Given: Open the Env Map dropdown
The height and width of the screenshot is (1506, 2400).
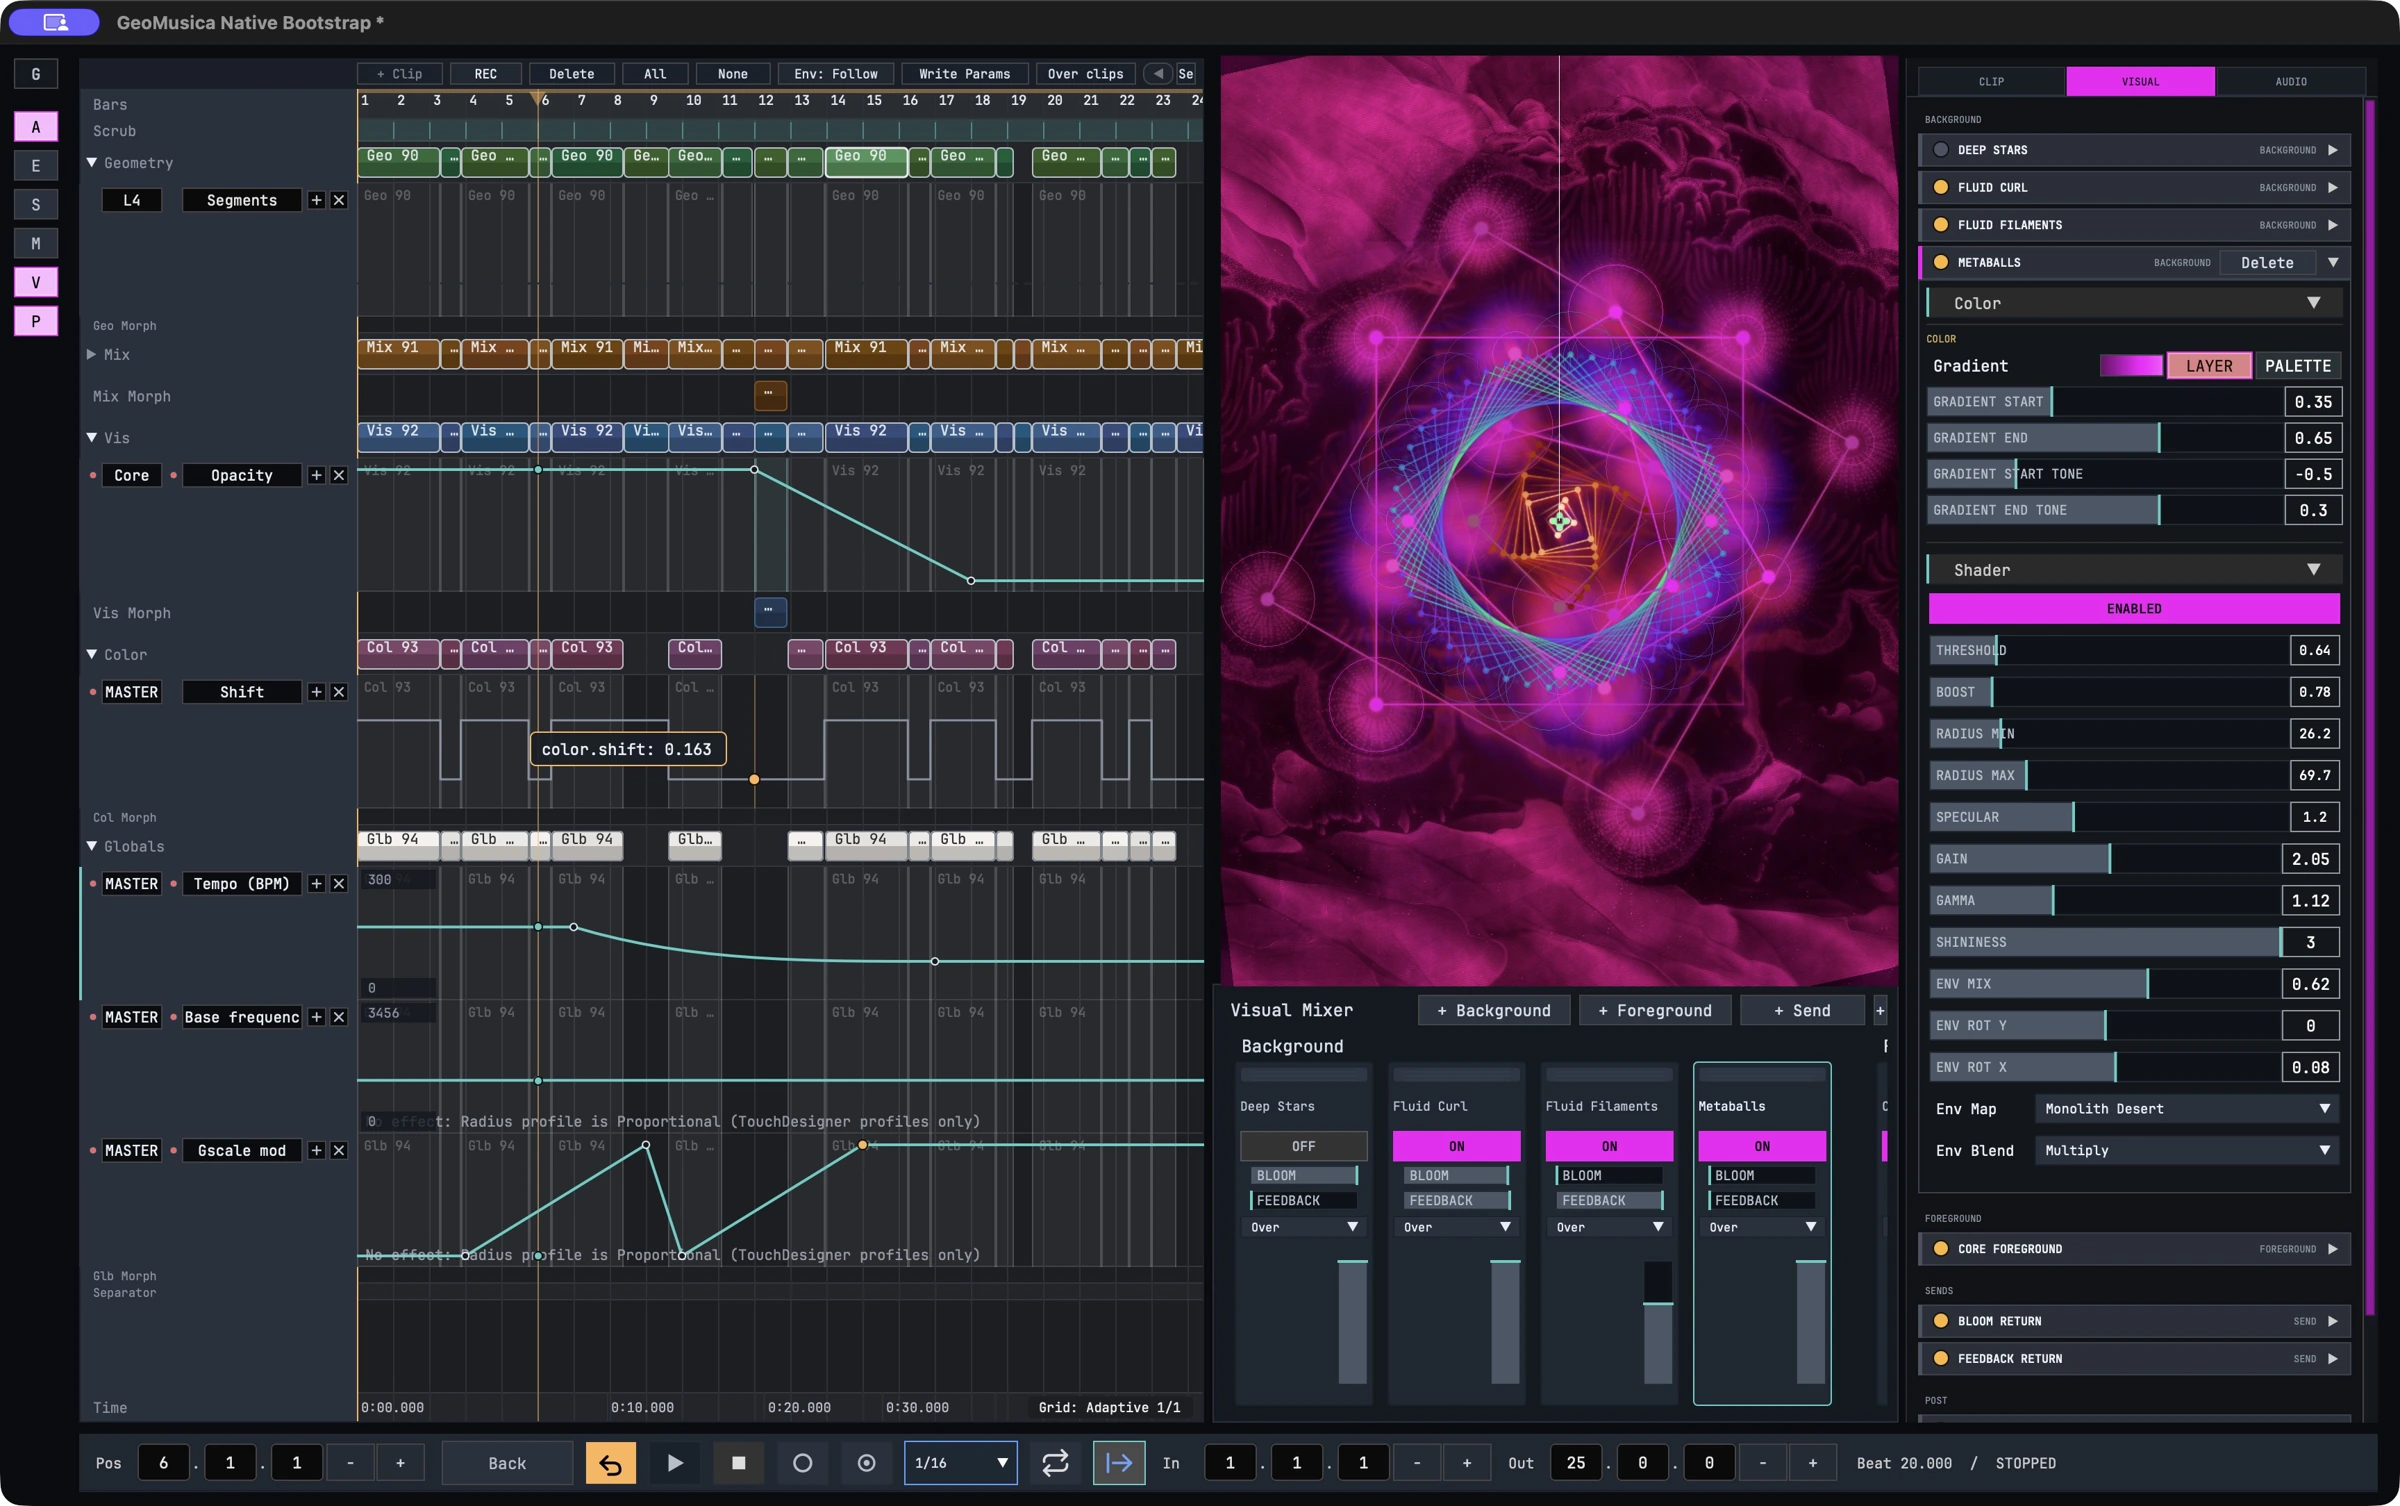Looking at the screenshot, I should coord(2186,1108).
